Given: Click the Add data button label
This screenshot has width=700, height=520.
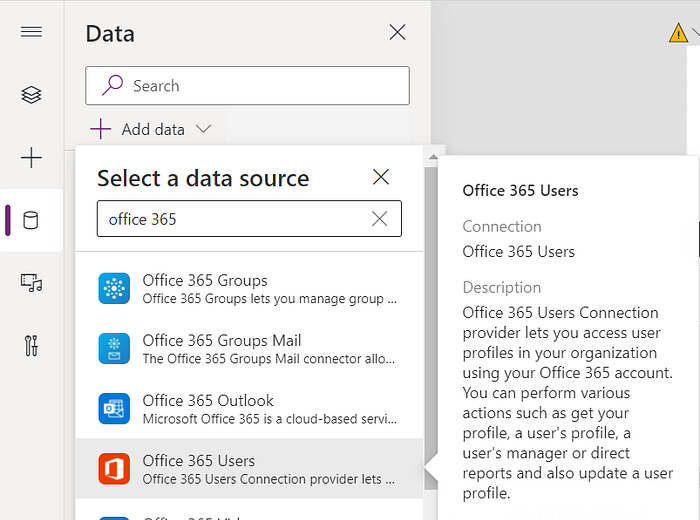Looking at the screenshot, I should click(153, 129).
